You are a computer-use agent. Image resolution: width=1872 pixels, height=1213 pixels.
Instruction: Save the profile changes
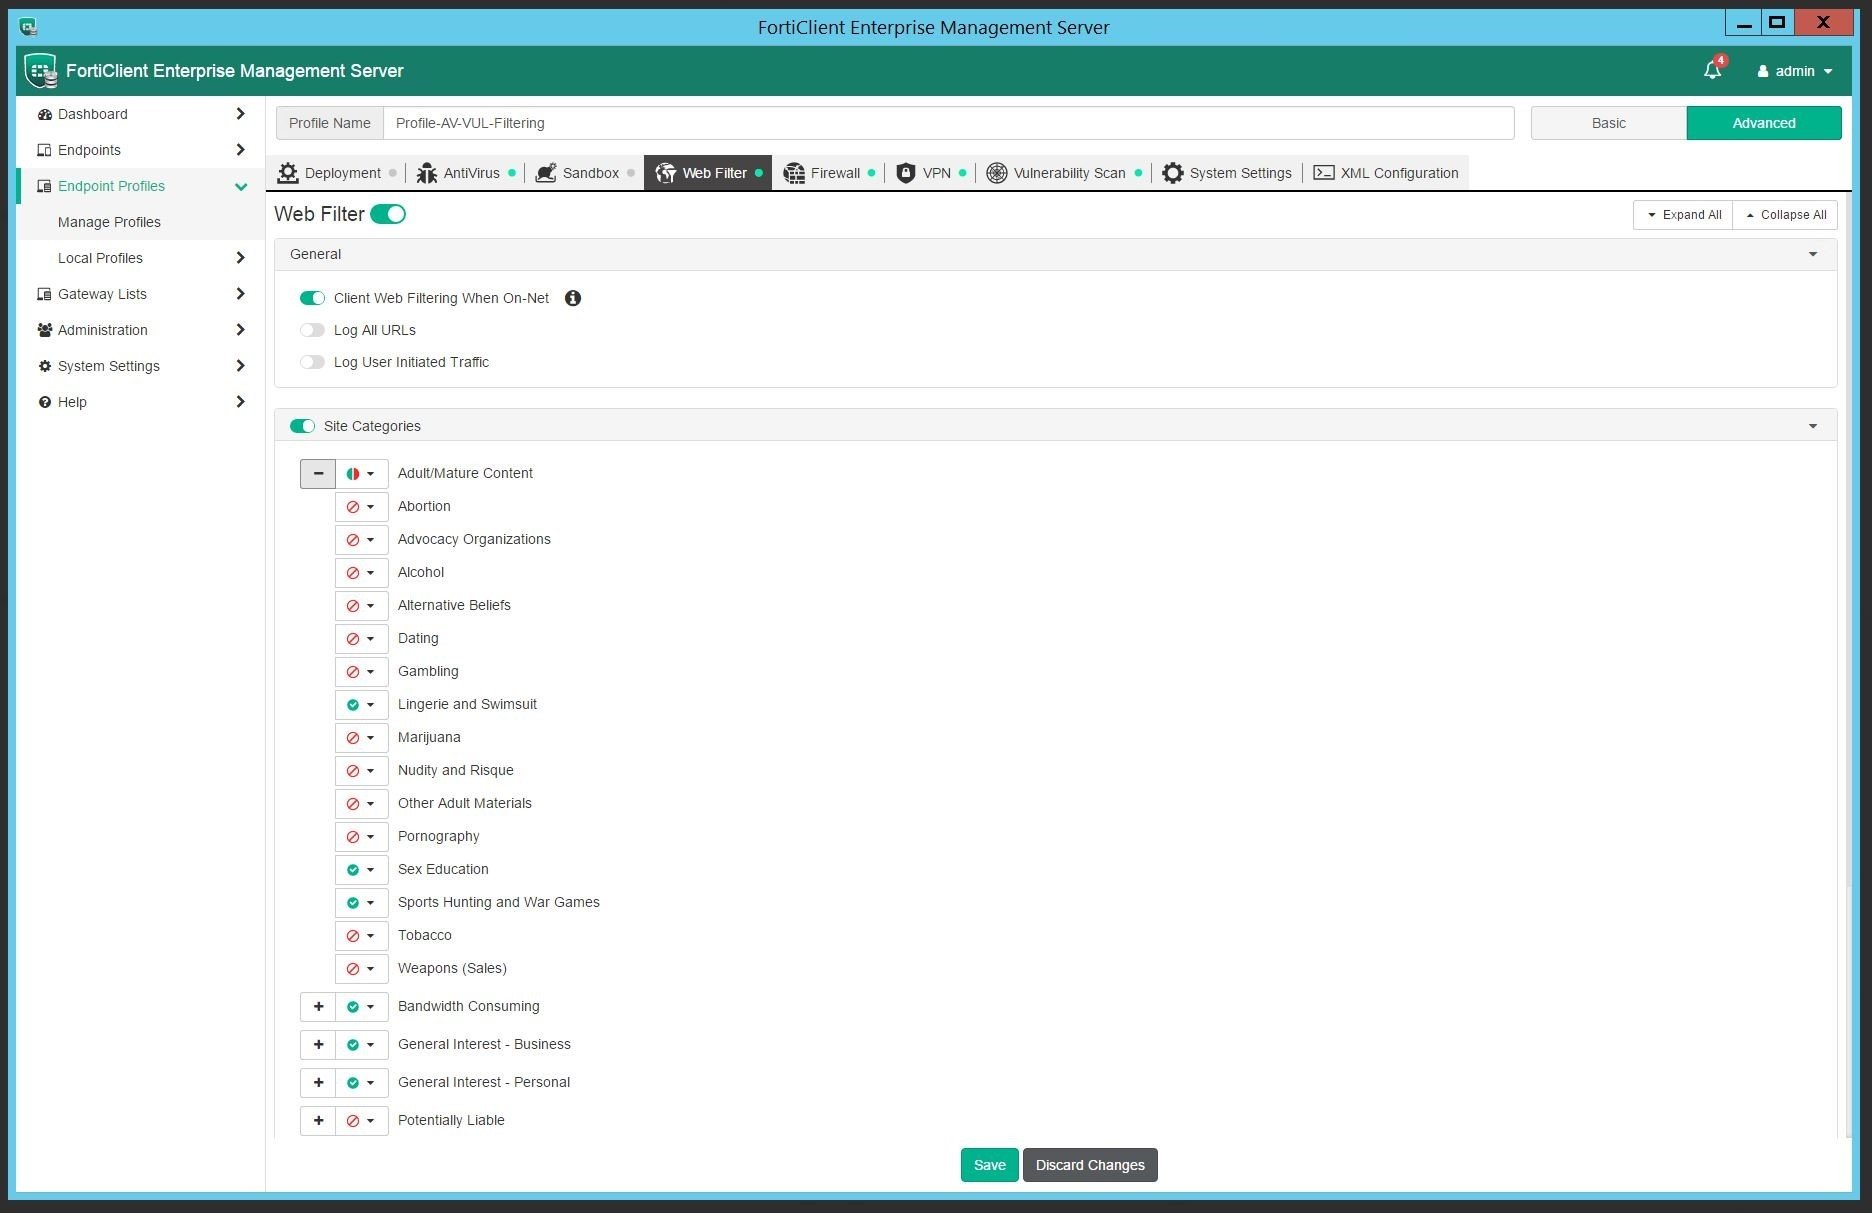tap(988, 1164)
